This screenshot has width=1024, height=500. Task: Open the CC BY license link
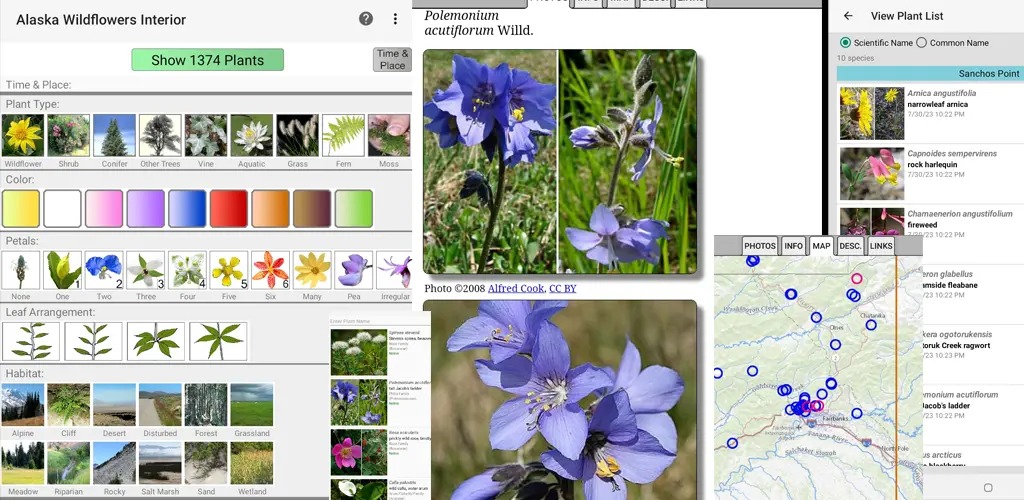[x=562, y=288]
